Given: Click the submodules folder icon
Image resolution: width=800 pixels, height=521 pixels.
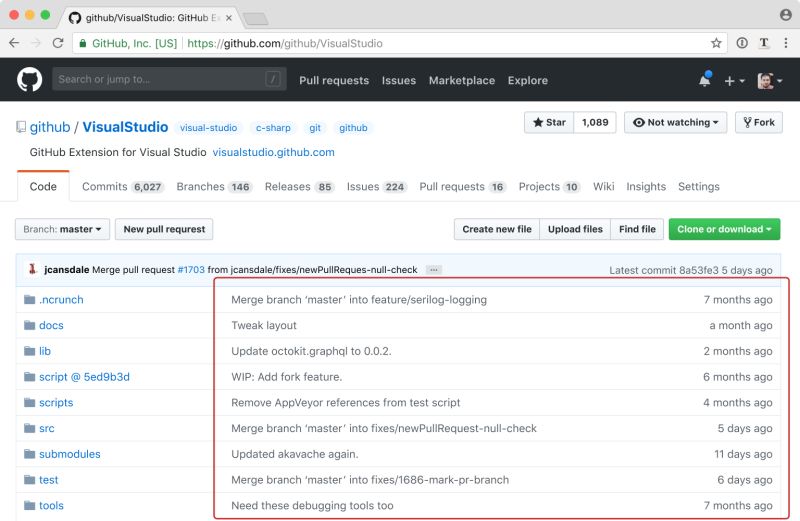Looking at the screenshot, I should tap(30, 454).
